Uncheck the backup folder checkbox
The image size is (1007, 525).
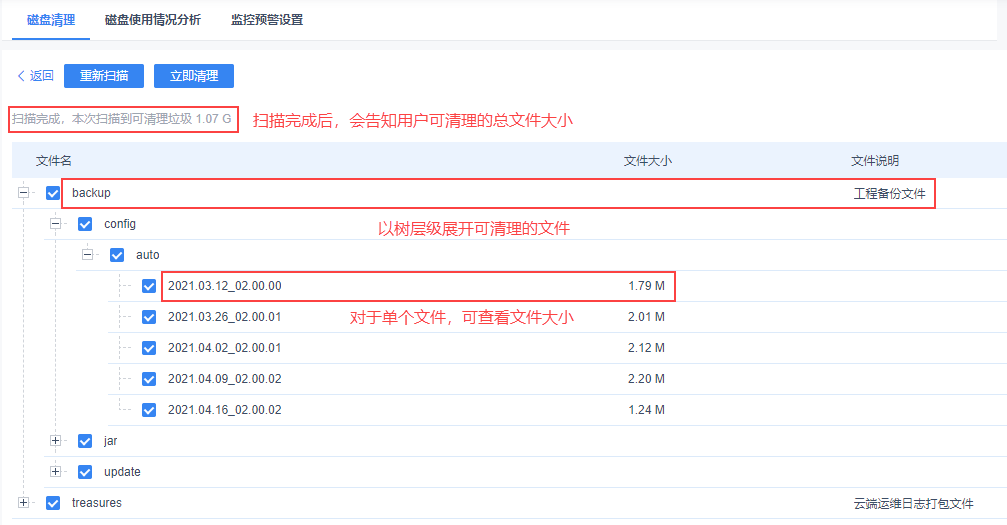pyautogui.click(x=53, y=193)
